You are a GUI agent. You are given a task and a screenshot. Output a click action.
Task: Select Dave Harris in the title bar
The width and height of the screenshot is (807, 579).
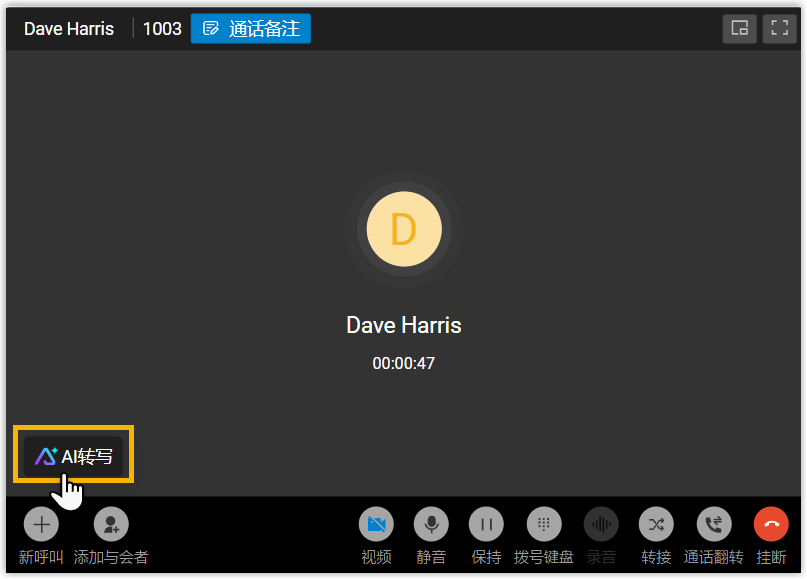tap(69, 29)
